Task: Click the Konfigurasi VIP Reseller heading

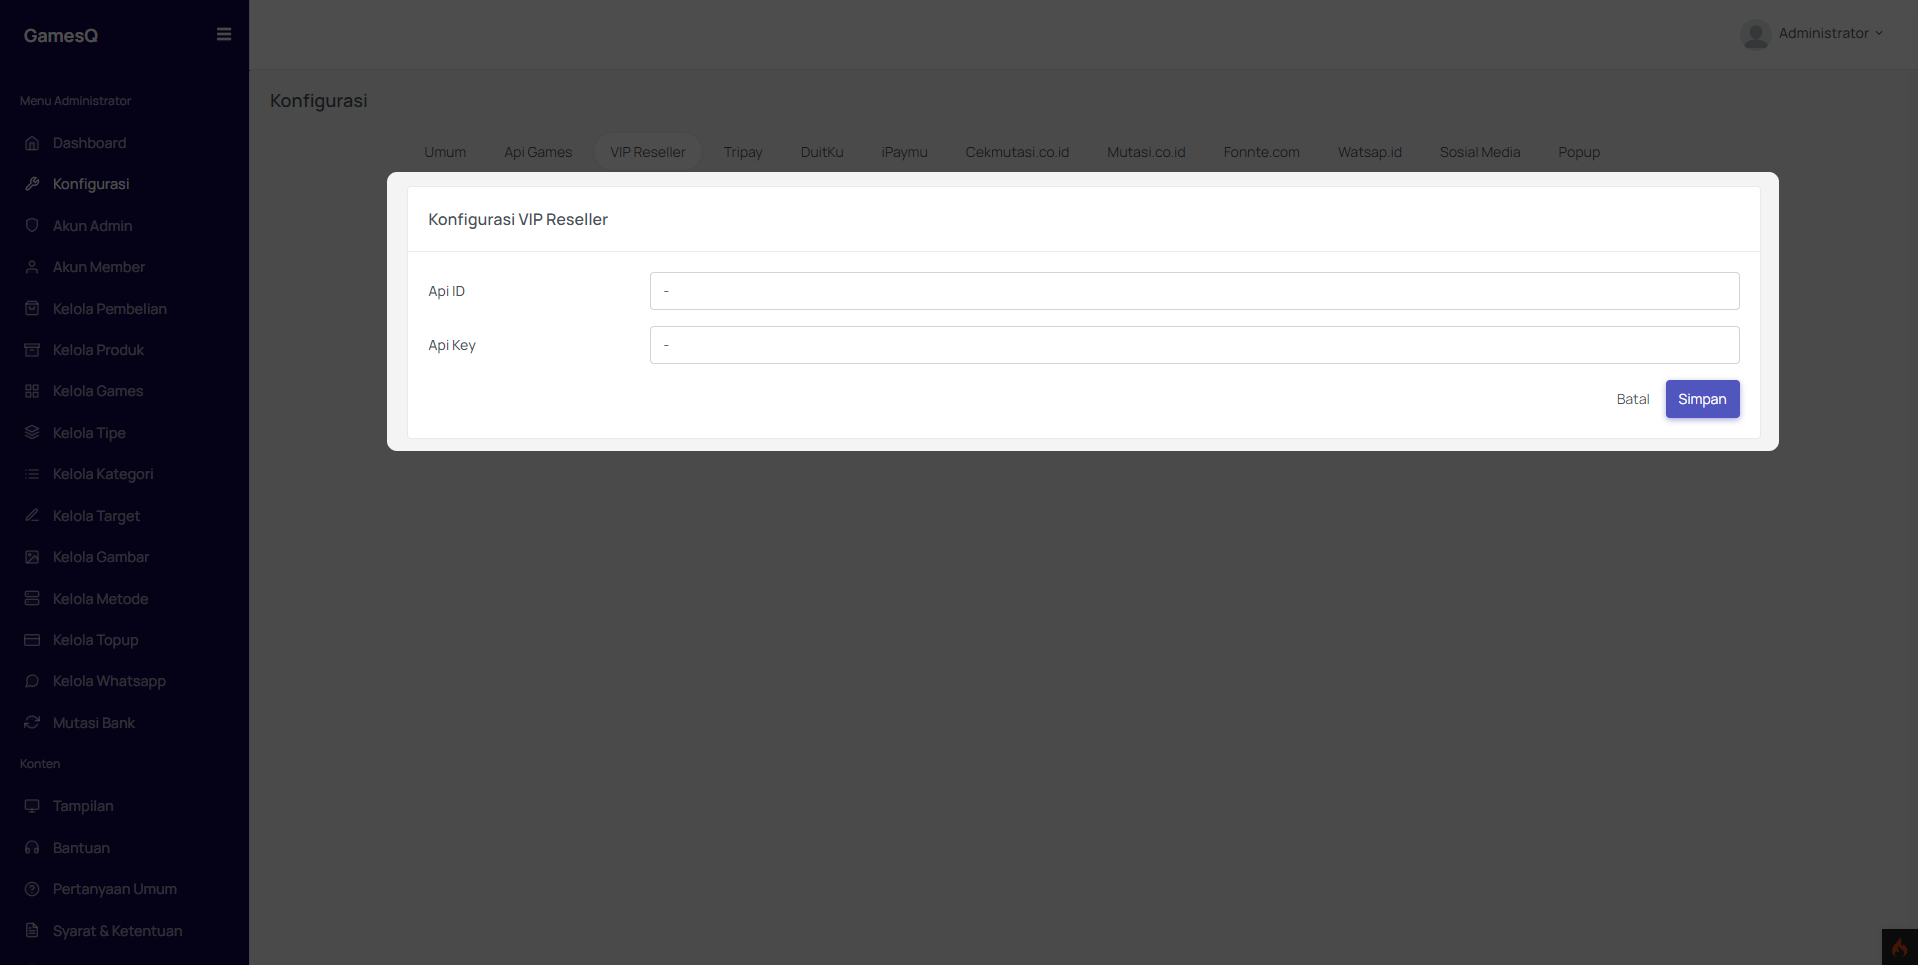Action: click(518, 219)
